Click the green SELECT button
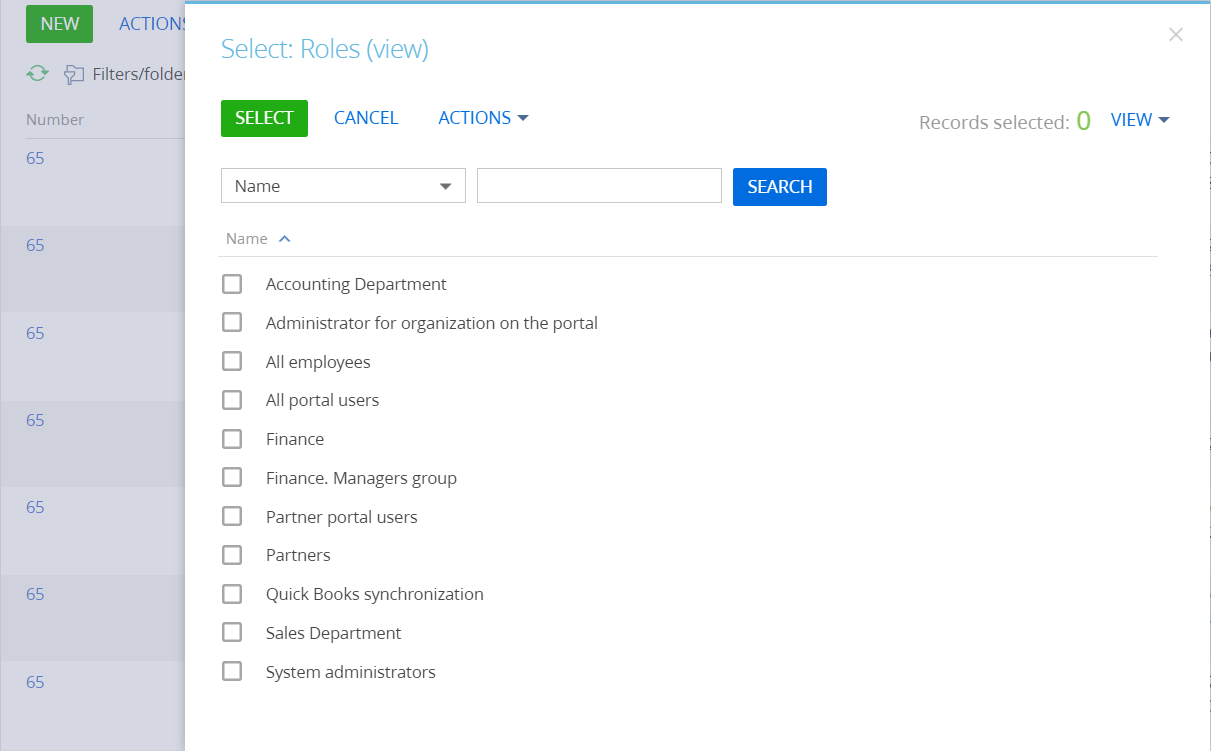Image resolution: width=1211 pixels, height=751 pixels. coord(264,118)
